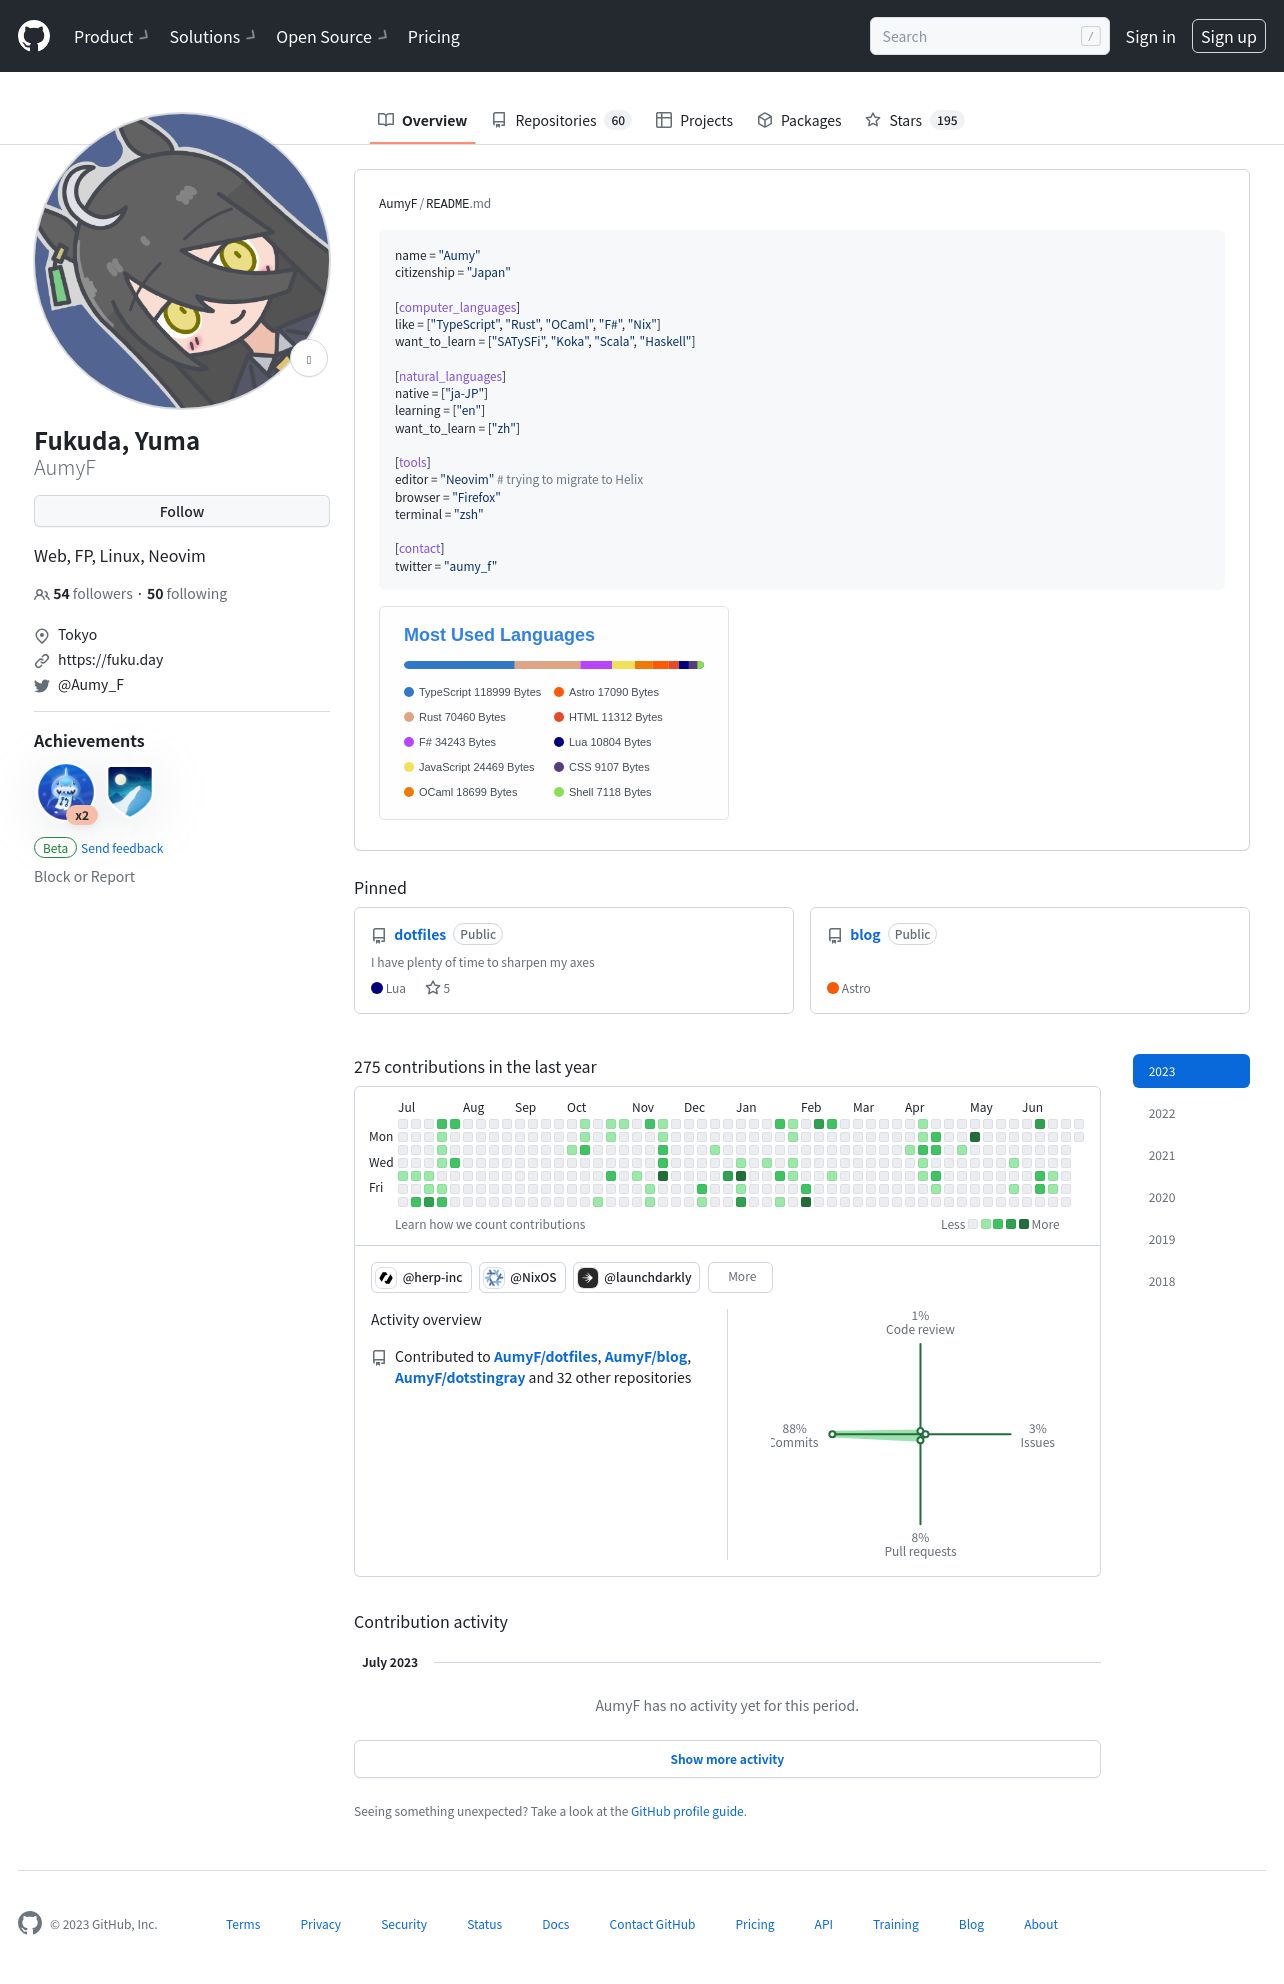Click the book icon on Overview tab
1284x1984 pixels.
tap(386, 120)
